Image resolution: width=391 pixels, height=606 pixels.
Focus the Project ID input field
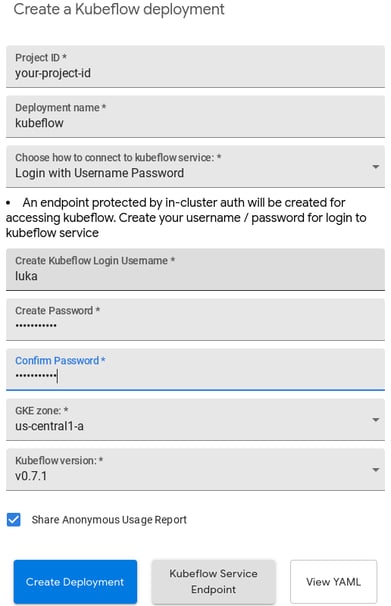click(196, 66)
